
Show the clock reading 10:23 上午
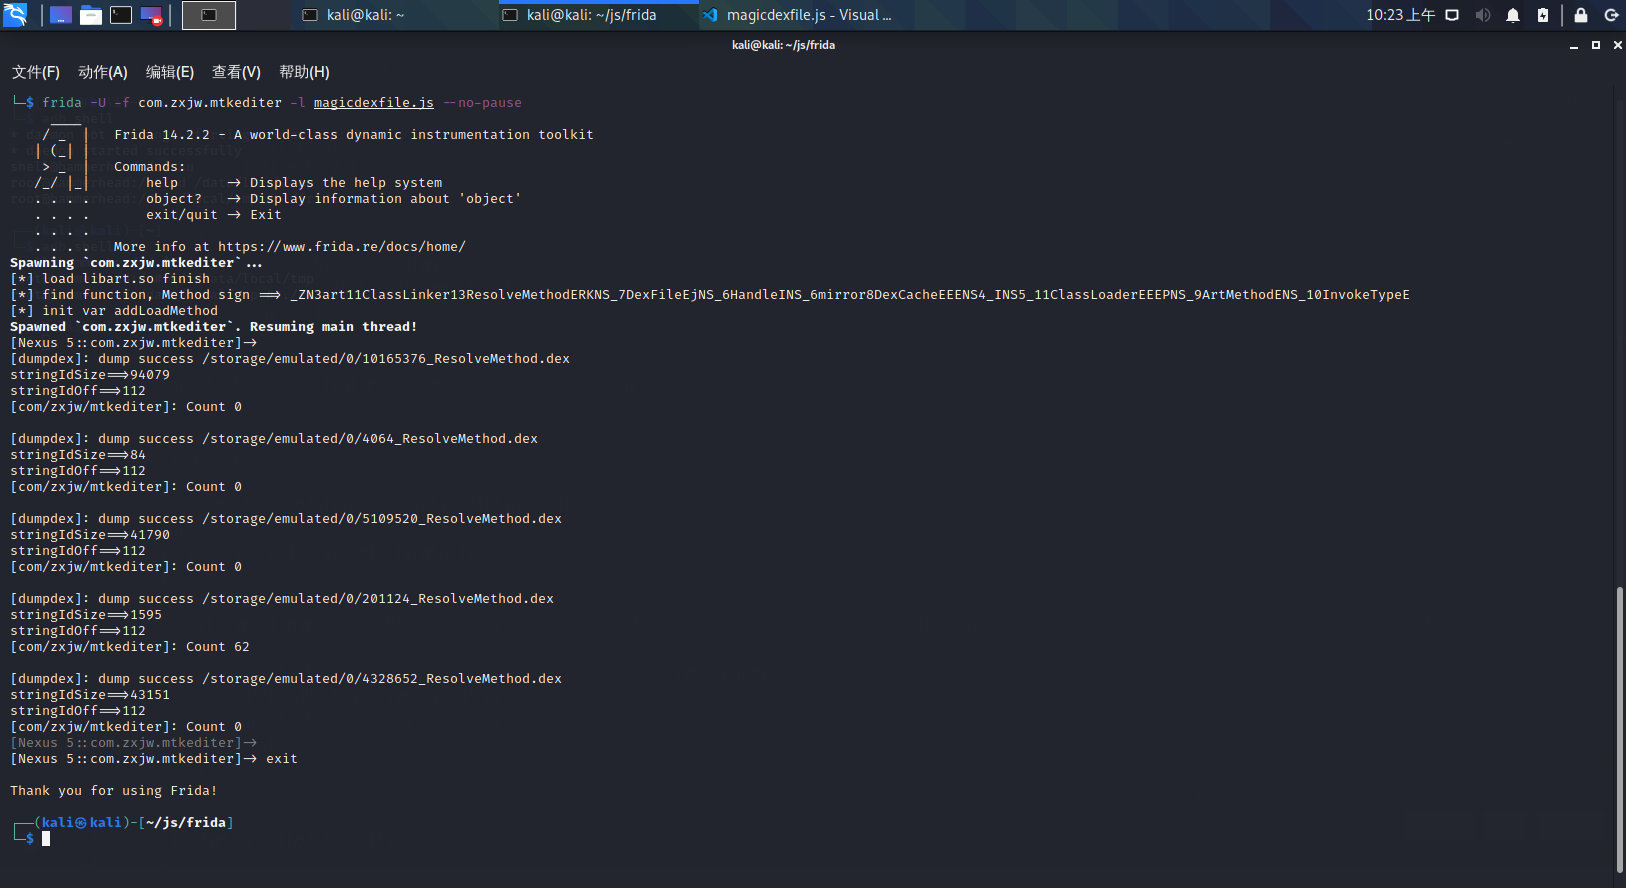[1400, 15]
